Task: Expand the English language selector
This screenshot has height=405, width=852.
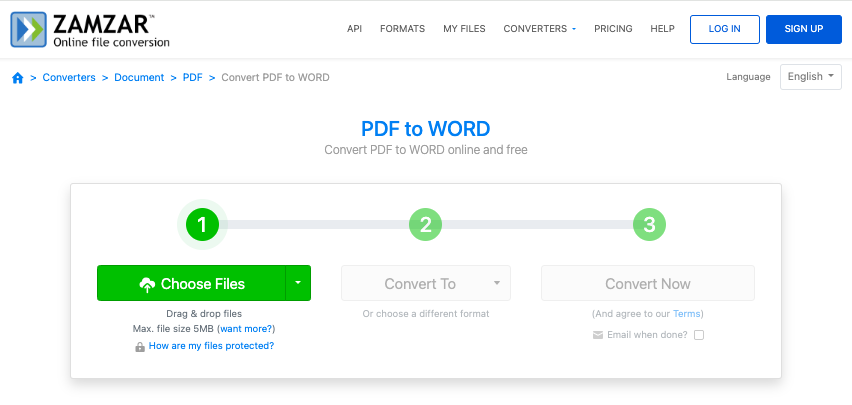Action: (x=811, y=77)
